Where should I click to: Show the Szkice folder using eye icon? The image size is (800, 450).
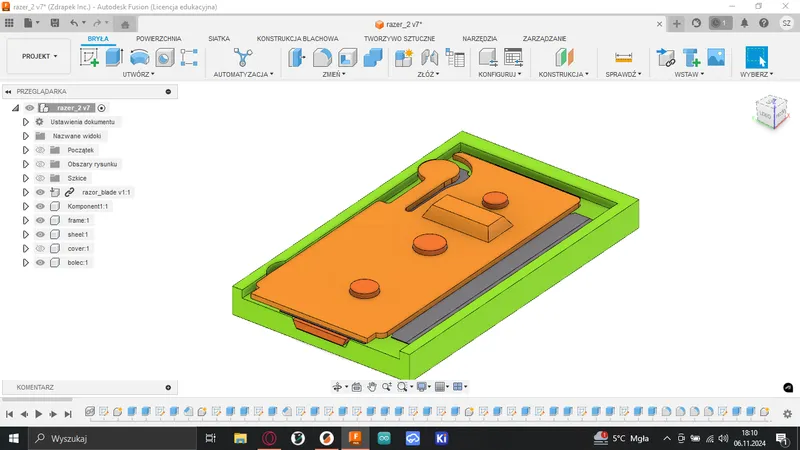point(41,178)
